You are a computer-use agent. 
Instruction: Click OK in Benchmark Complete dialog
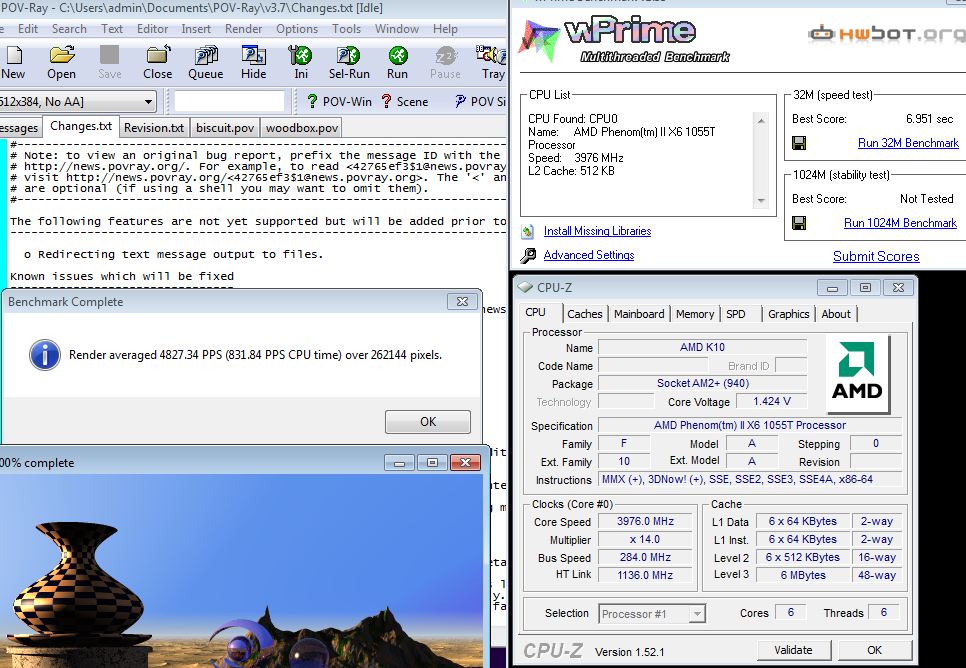click(x=428, y=422)
